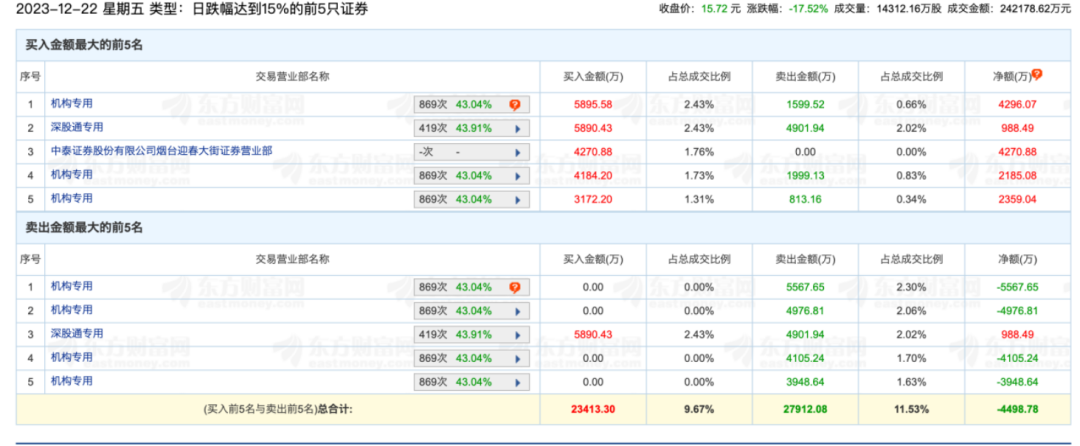Image resolution: width=1080 pixels, height=446 pixels.
Task: Click the 869次 43.04% box in buy row 1
Action: pos(460,104)
